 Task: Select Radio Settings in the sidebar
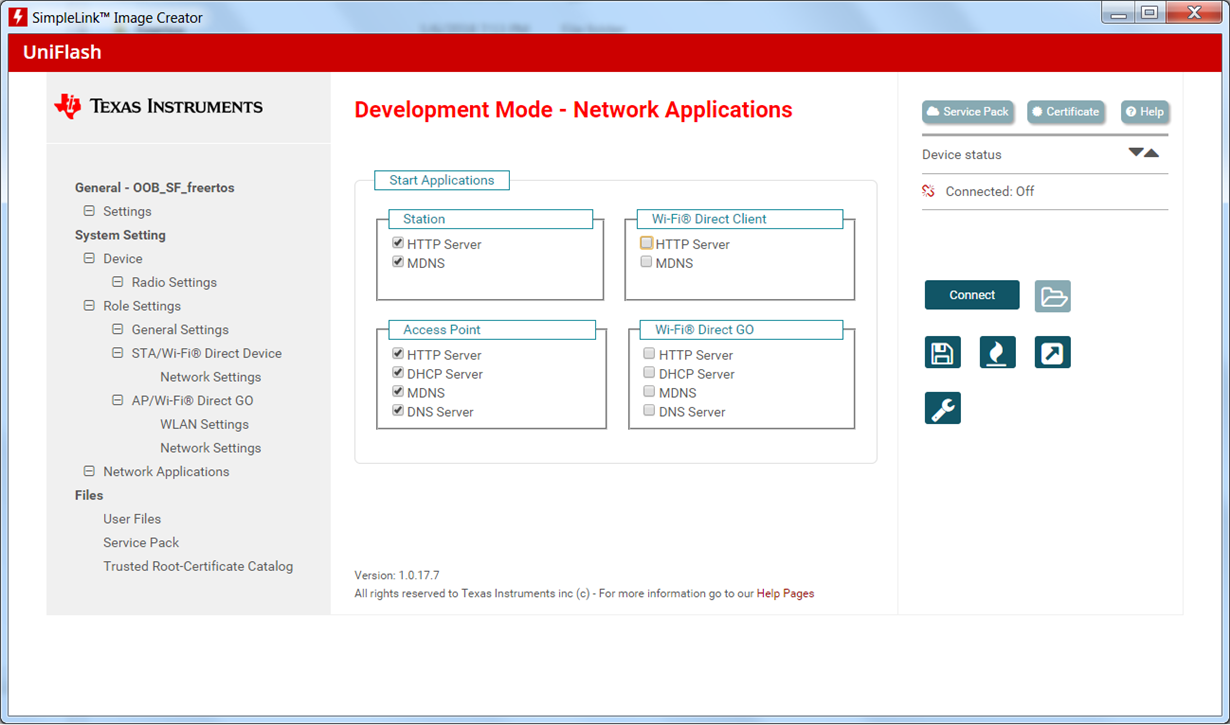(x=174, y=282)
